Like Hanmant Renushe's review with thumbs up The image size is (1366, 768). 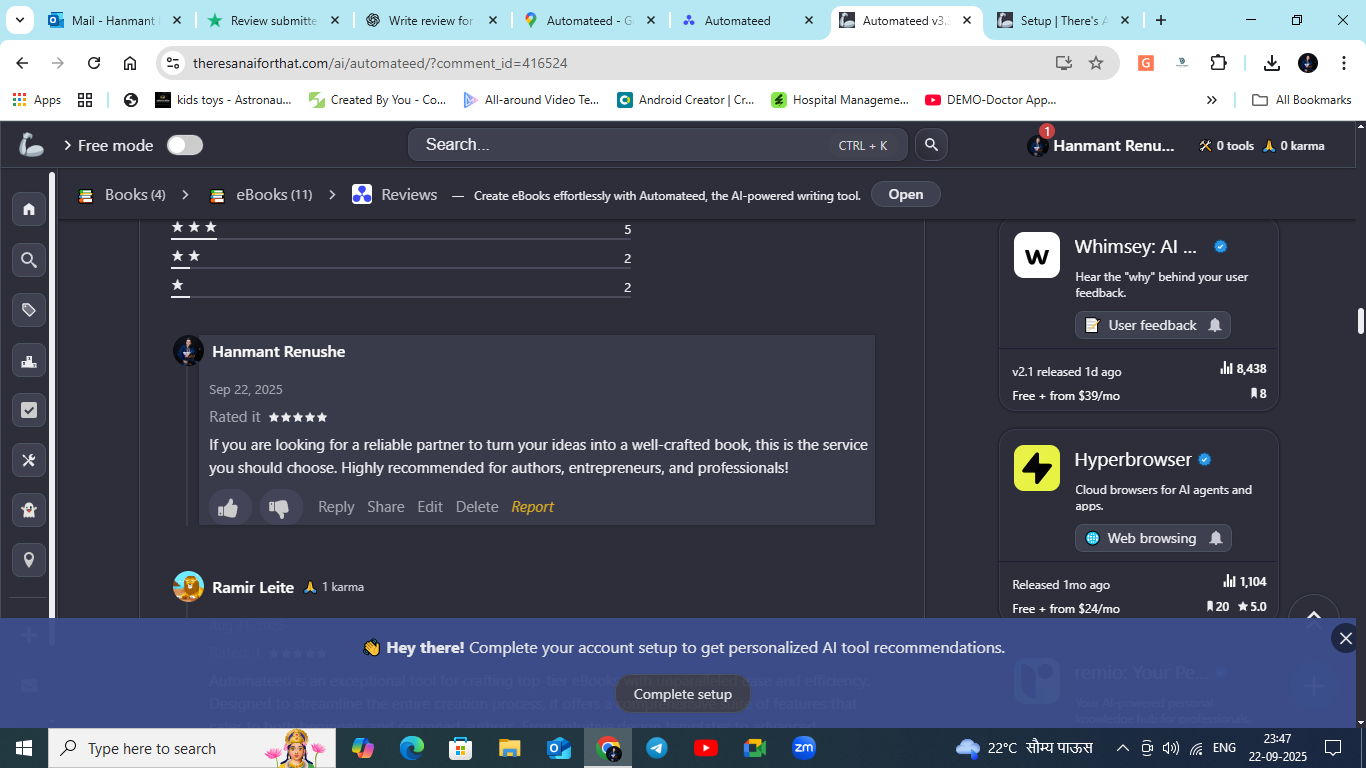(x=229, y=508)
